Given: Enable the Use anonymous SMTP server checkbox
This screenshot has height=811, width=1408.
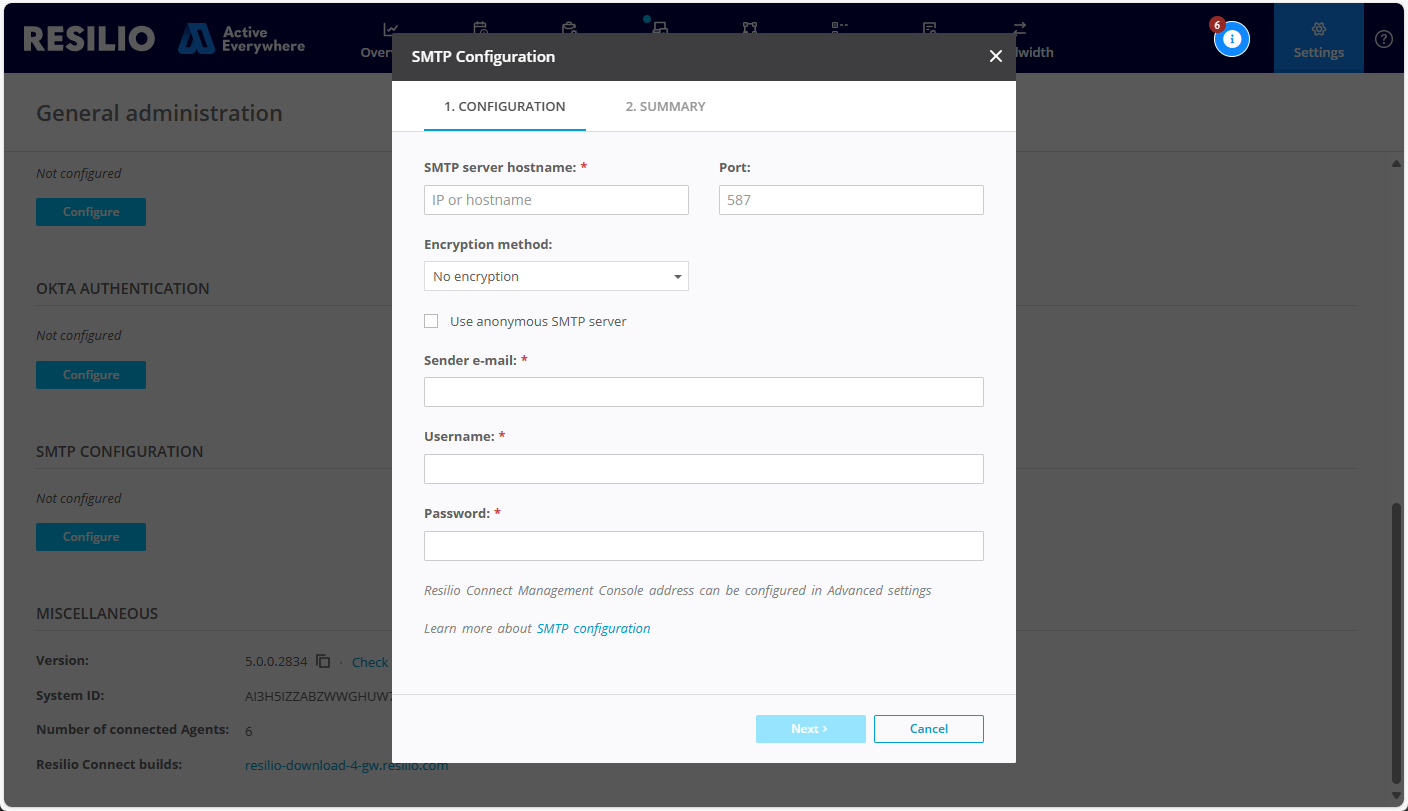Looking at the screenshot, I should (431, 321).
